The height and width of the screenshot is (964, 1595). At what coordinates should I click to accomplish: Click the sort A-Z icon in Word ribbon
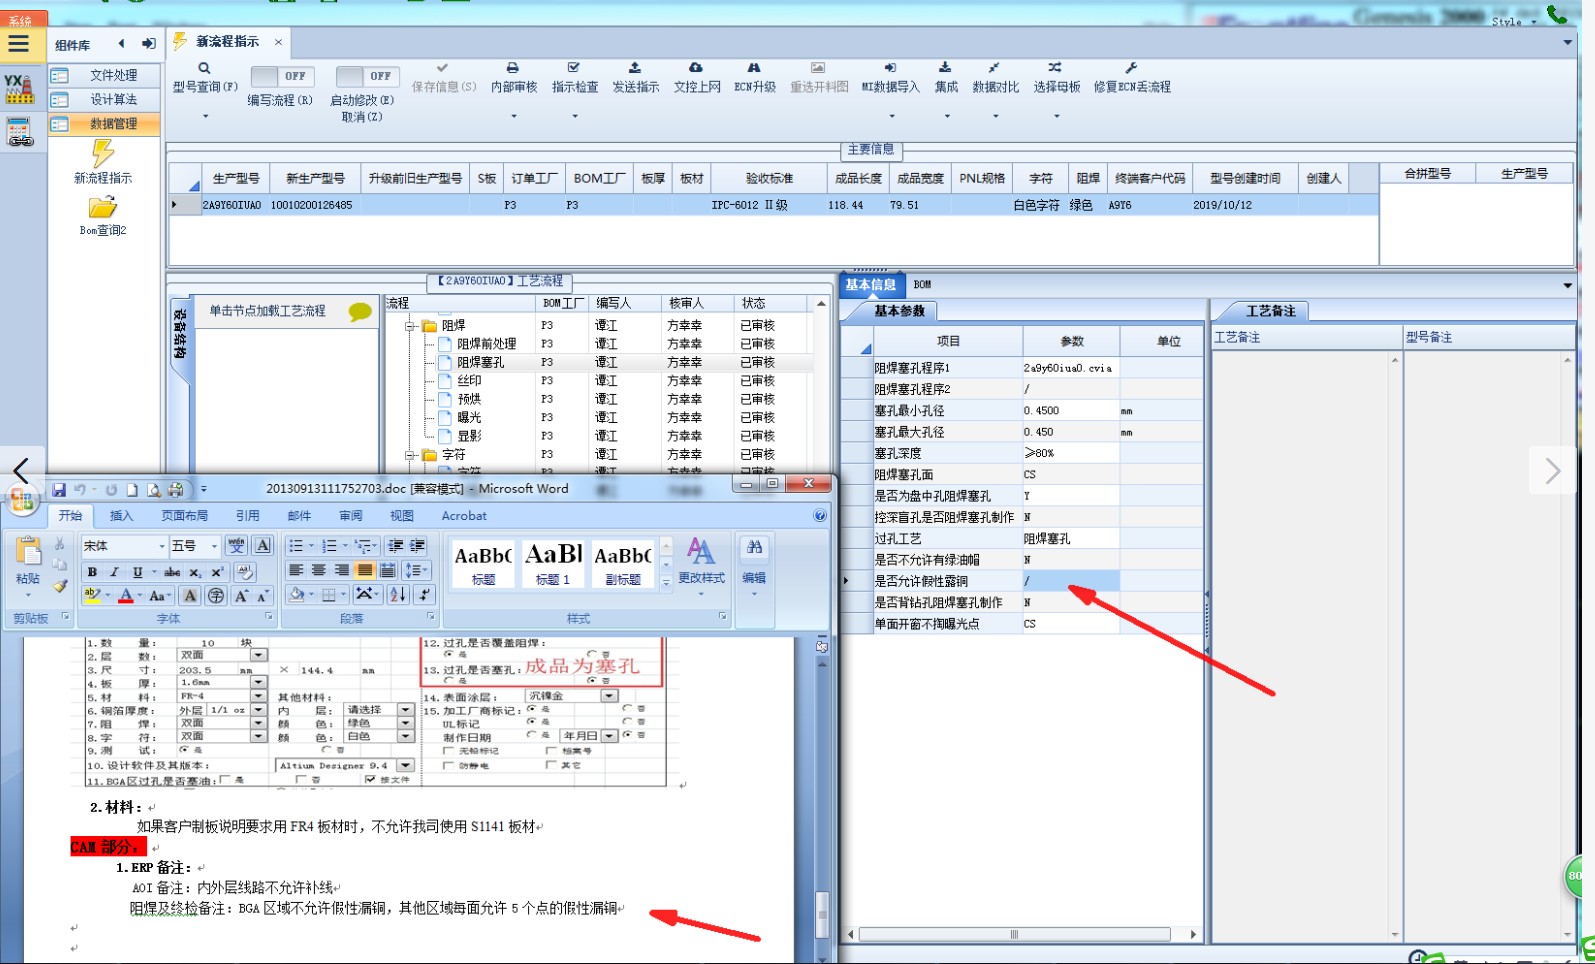398,594
